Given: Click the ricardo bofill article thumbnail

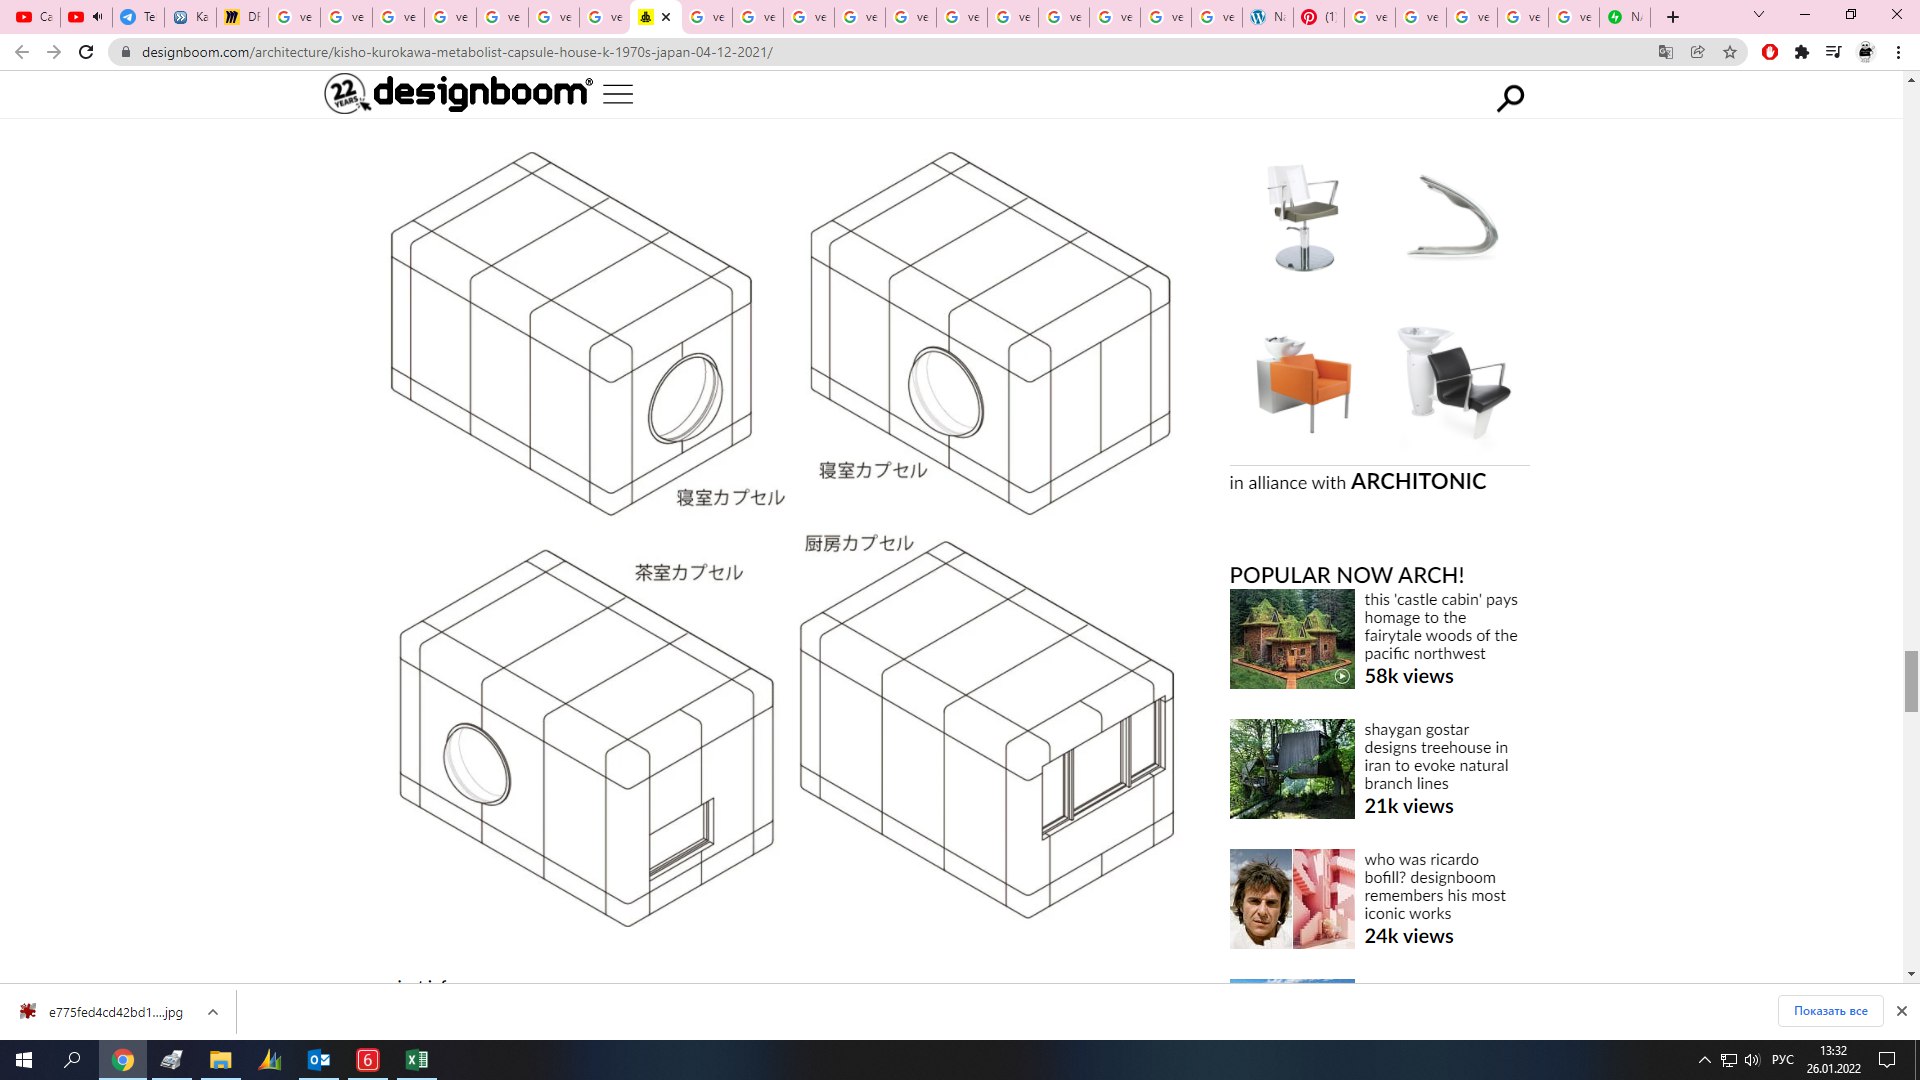Looking at the screenshot, I should pyautogui.click(x=1292, y=899).
